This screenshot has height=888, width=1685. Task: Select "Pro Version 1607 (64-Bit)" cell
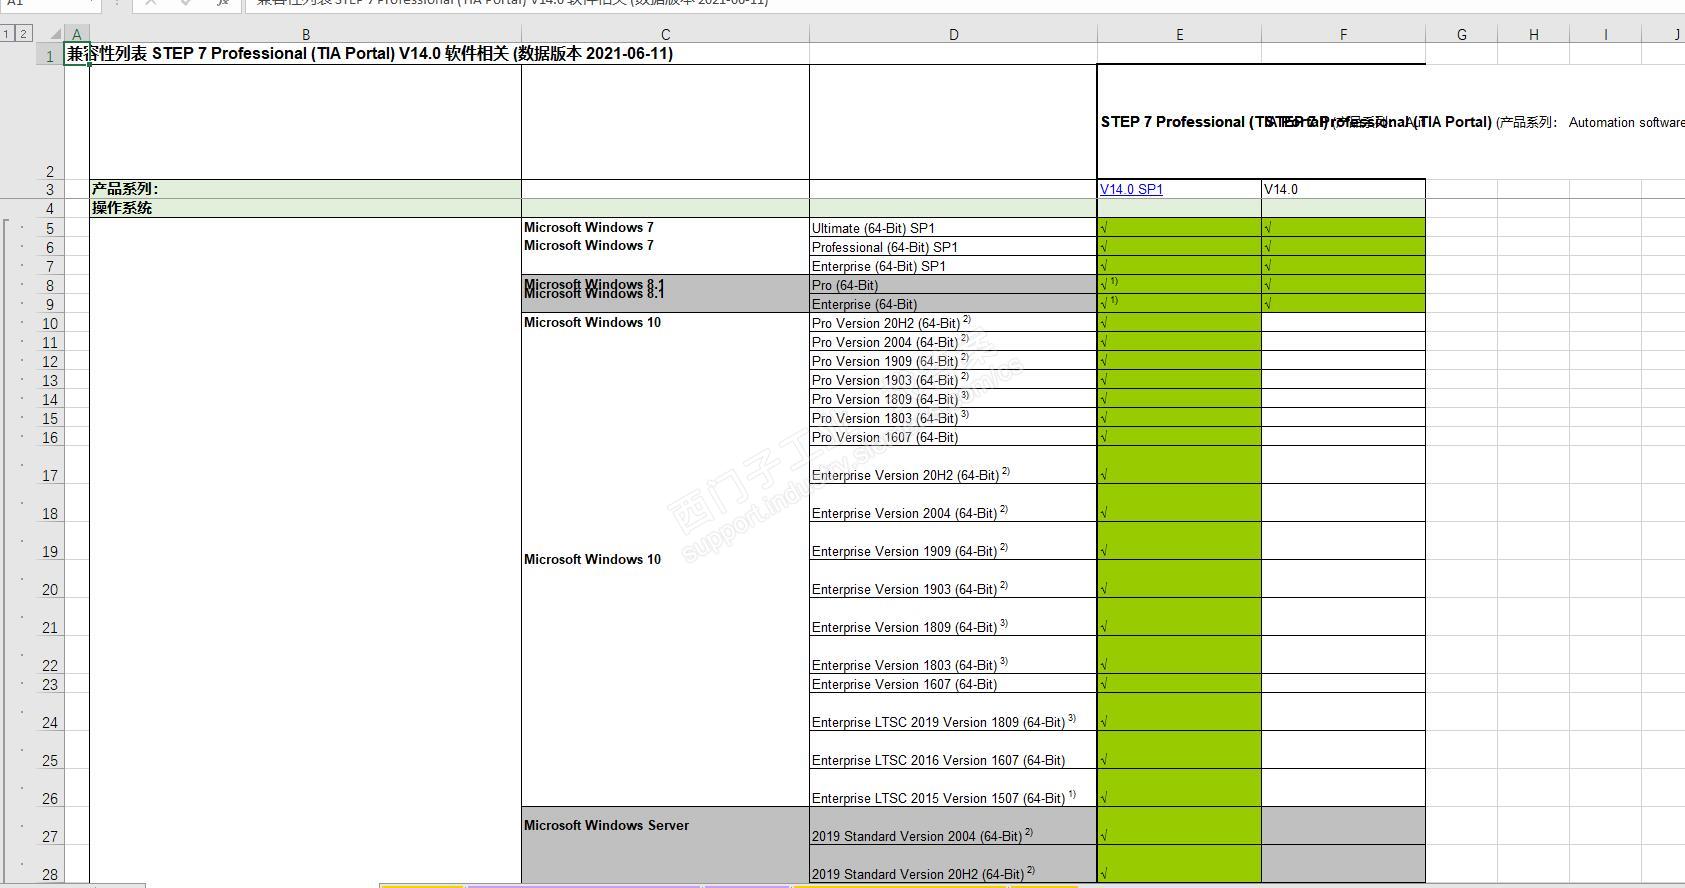point(953,437)
